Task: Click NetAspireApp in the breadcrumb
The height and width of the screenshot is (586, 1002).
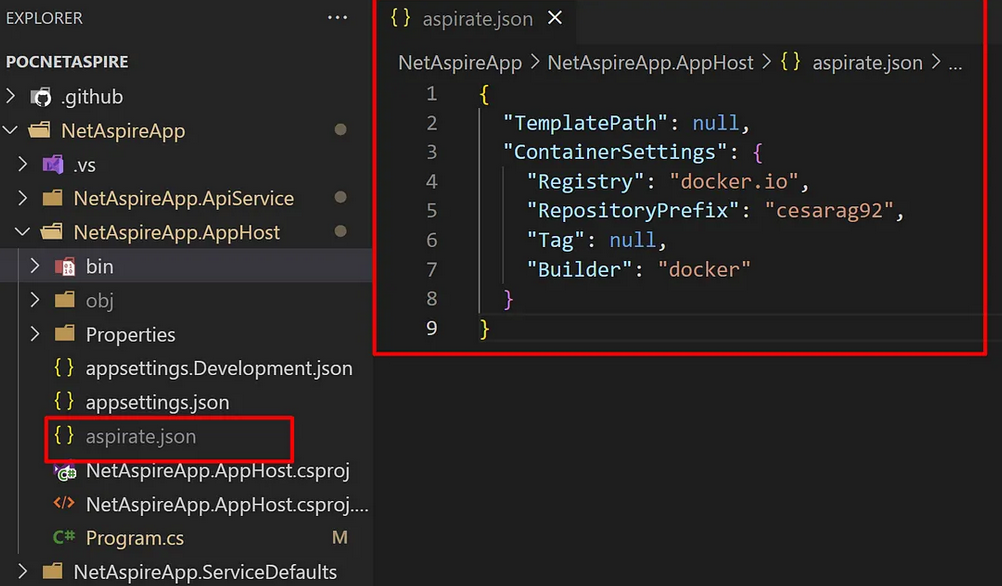Action: [x=460, y=63]
